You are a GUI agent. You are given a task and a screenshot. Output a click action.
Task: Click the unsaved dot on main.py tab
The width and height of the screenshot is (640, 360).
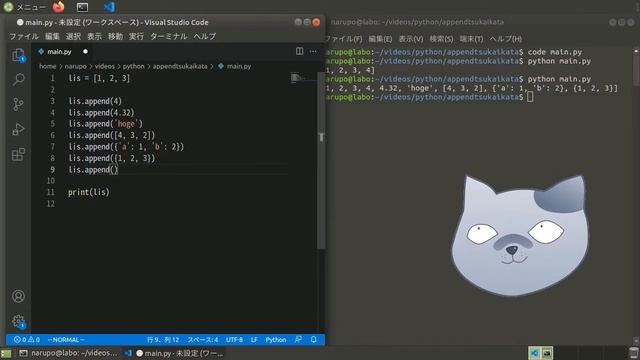(x=85, y=51)
